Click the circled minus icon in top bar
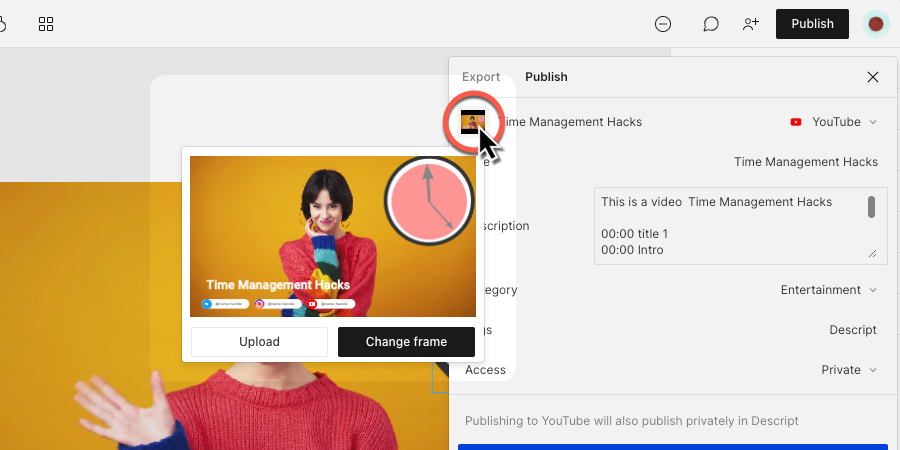 coord(663,24)
